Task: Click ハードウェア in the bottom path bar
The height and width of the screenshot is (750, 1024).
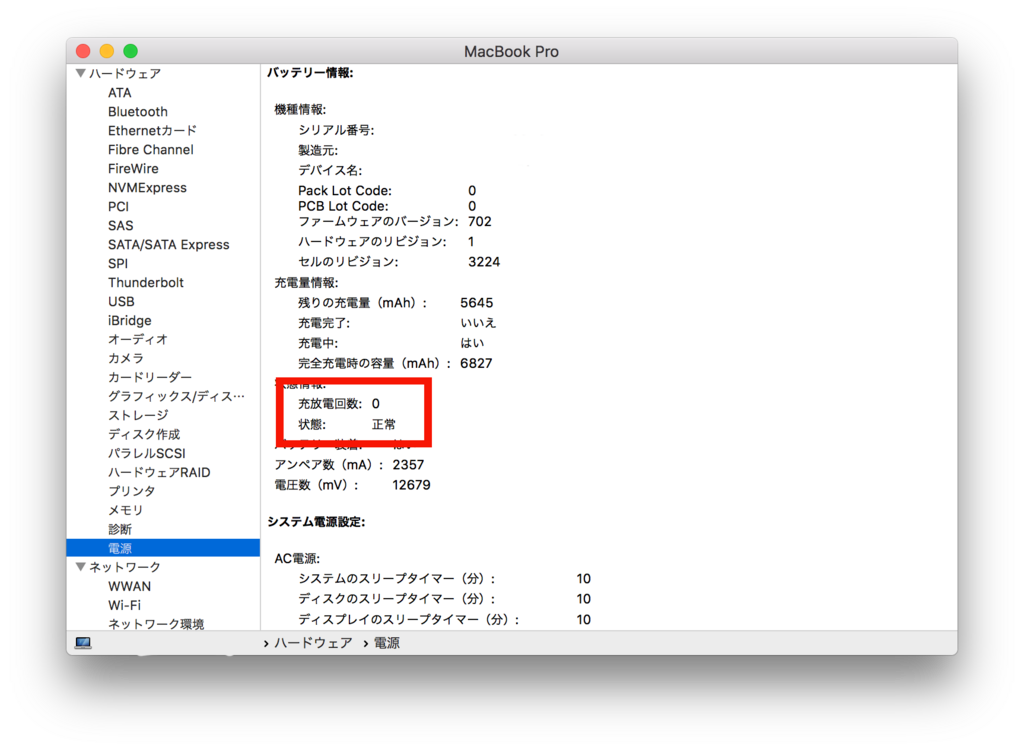Action: (313, 643)
